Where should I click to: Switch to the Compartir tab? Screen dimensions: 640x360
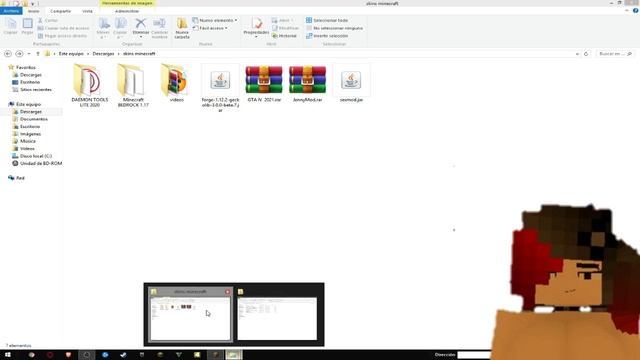pyautogui.click(x=60, y=11)
